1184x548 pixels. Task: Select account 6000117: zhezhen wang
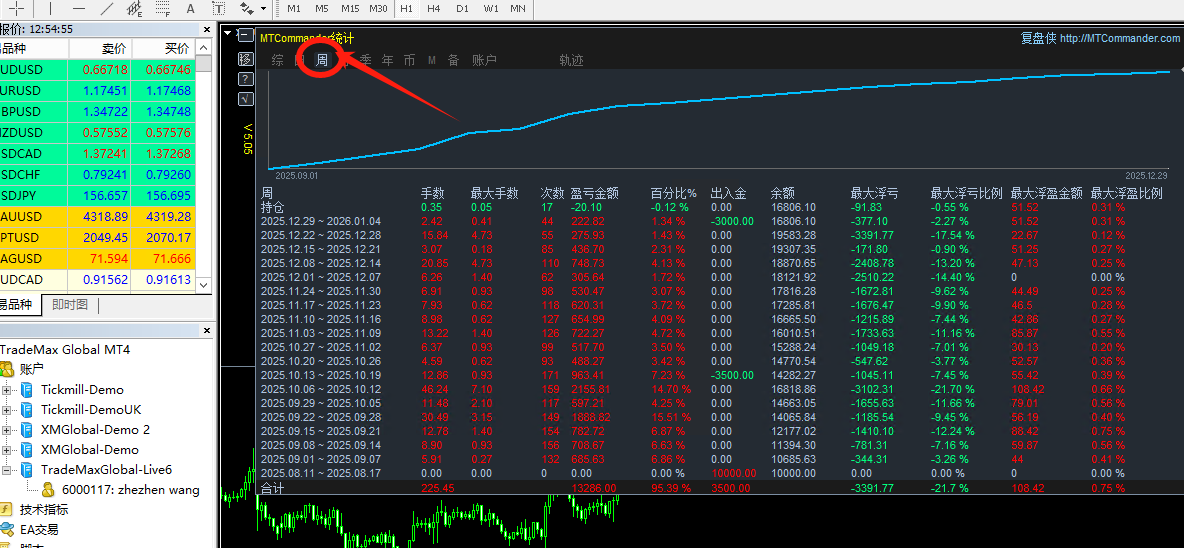tap(131, 490)
